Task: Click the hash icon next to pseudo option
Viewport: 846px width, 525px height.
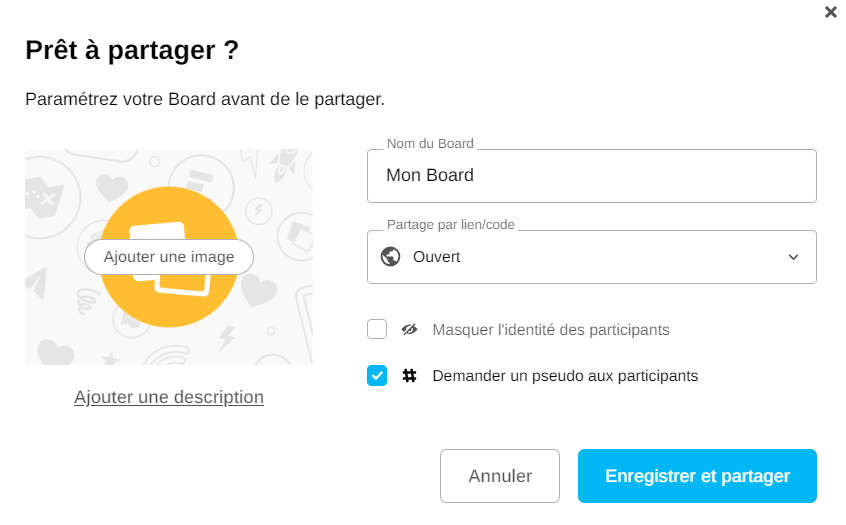Action: click(x=409, y=376)
